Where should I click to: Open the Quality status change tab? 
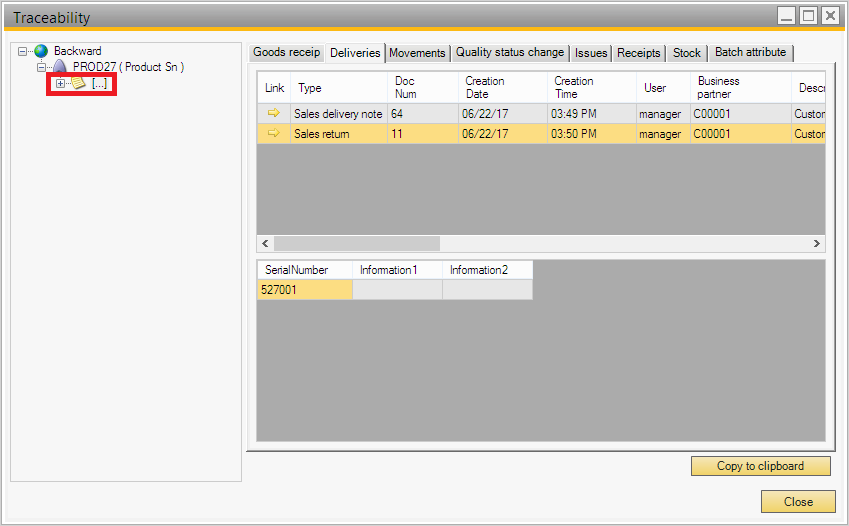coord(510,52)
